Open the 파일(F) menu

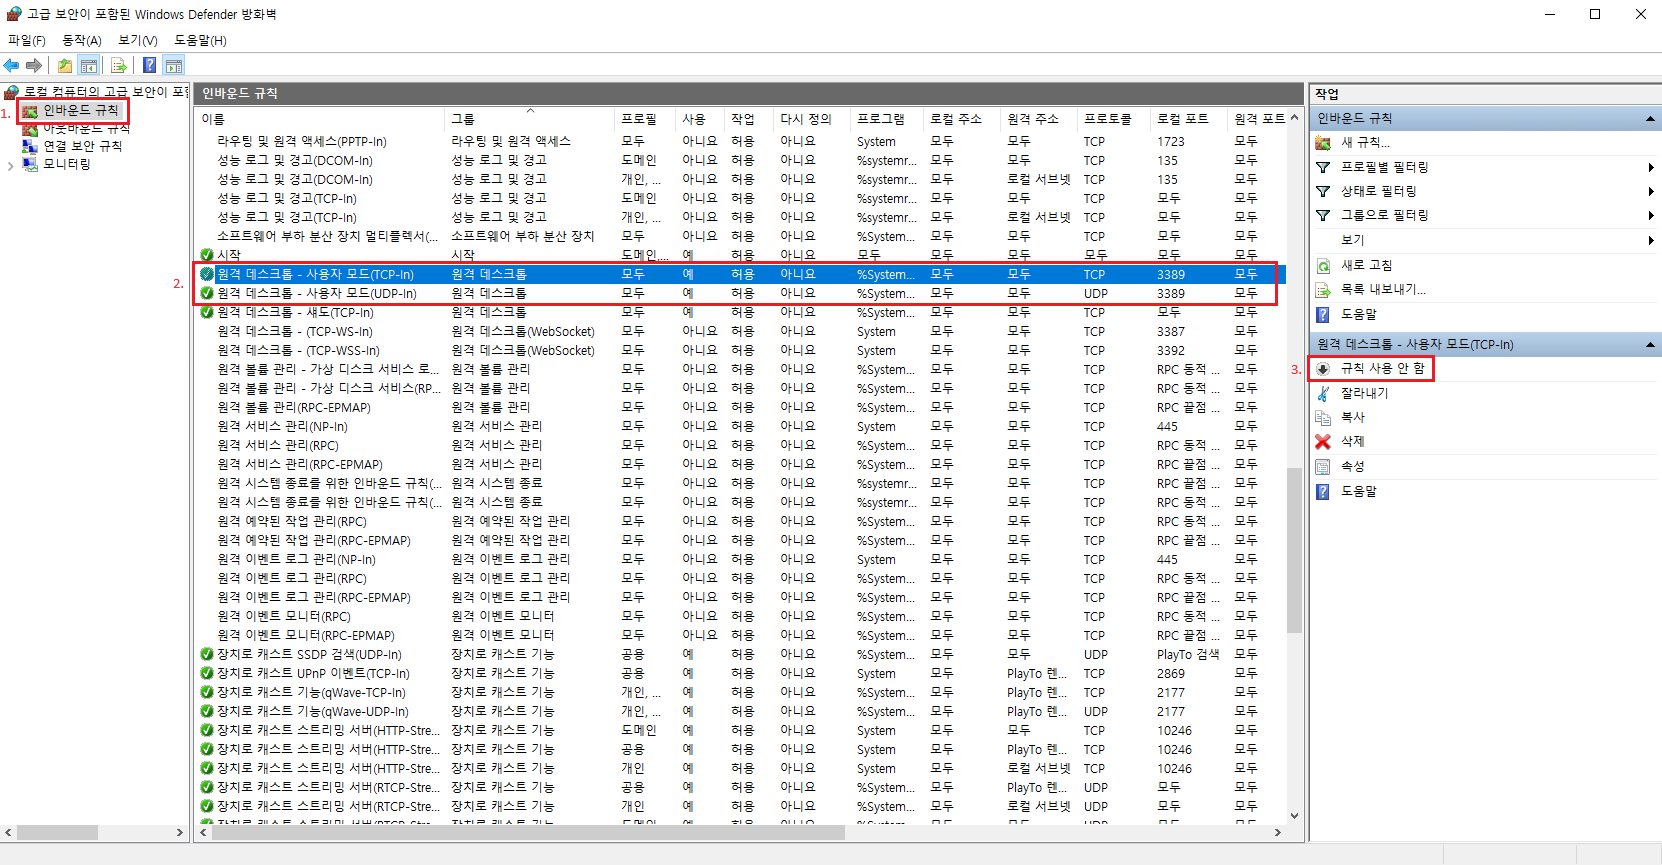[27, 40]
